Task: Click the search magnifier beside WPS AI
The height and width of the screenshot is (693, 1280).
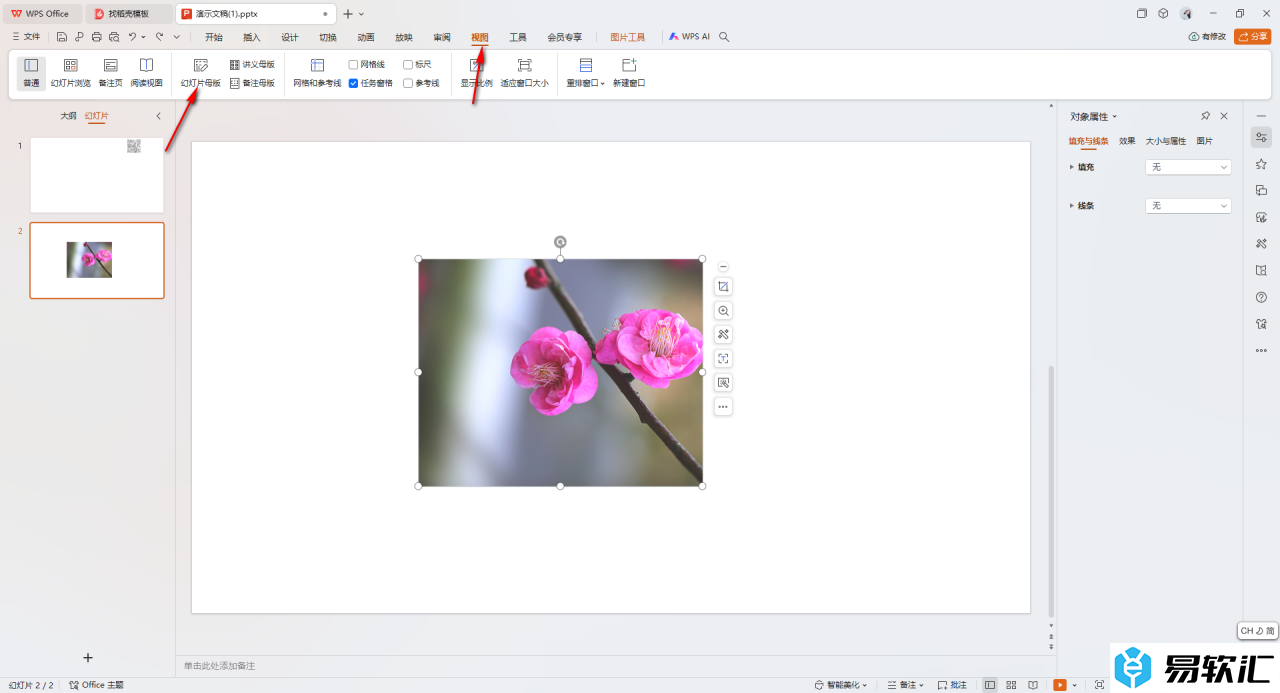Action: coord(725,37)
